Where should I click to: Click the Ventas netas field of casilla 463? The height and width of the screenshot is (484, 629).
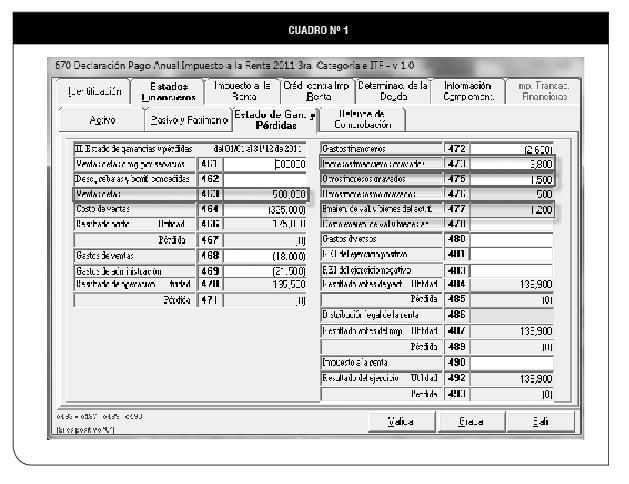click(x=265, y=194)
